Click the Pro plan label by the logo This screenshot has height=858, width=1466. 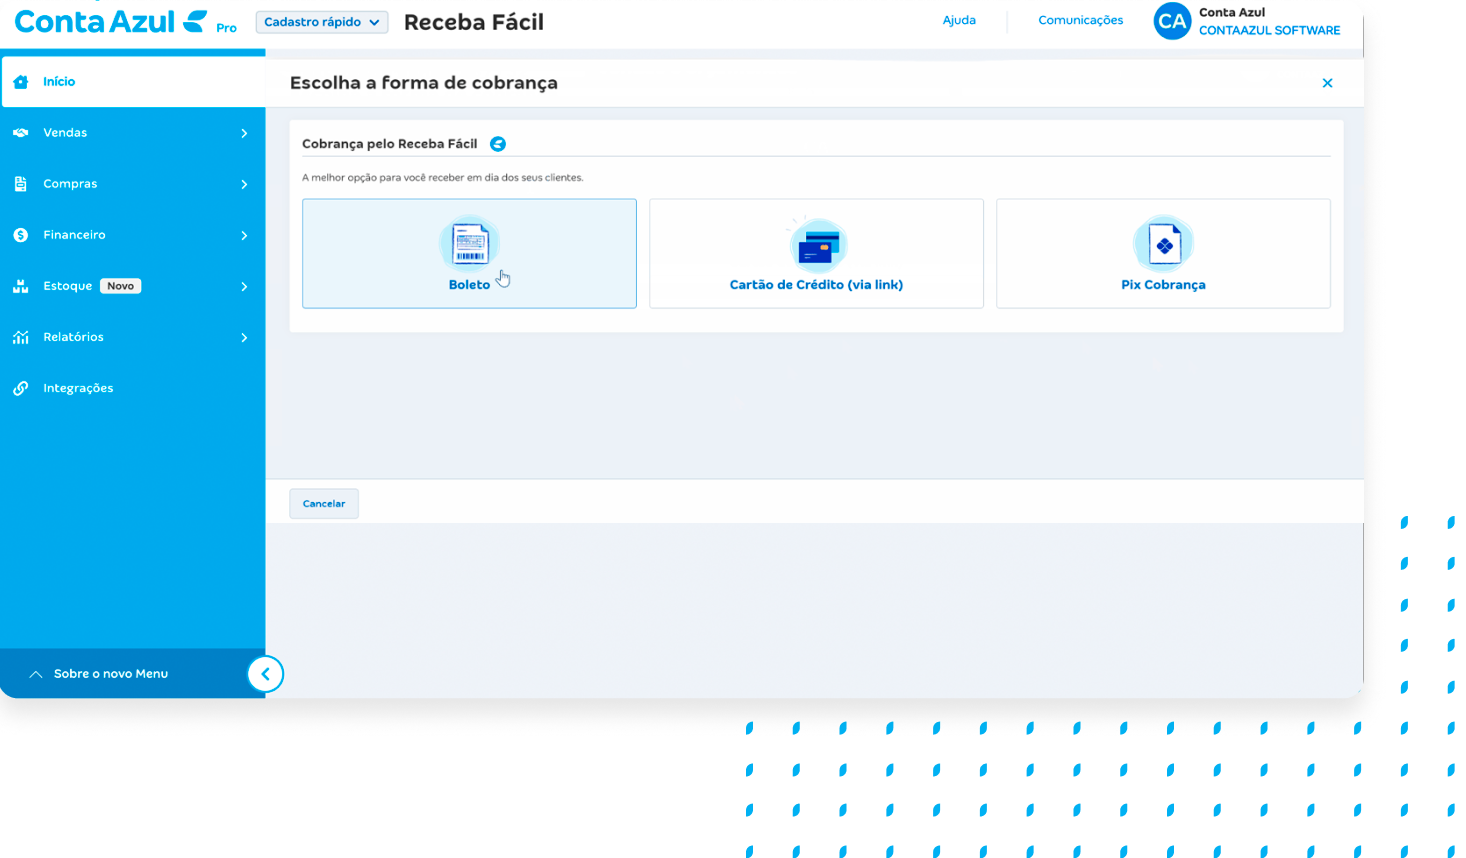pyautogui.click(x=227, y=28)
